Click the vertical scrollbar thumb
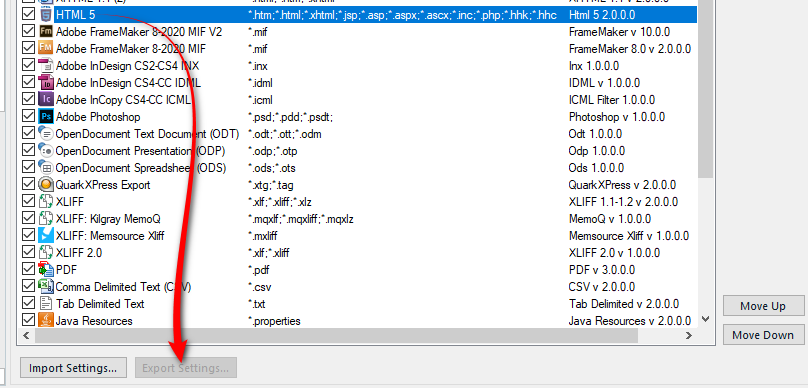 [706, 89]
